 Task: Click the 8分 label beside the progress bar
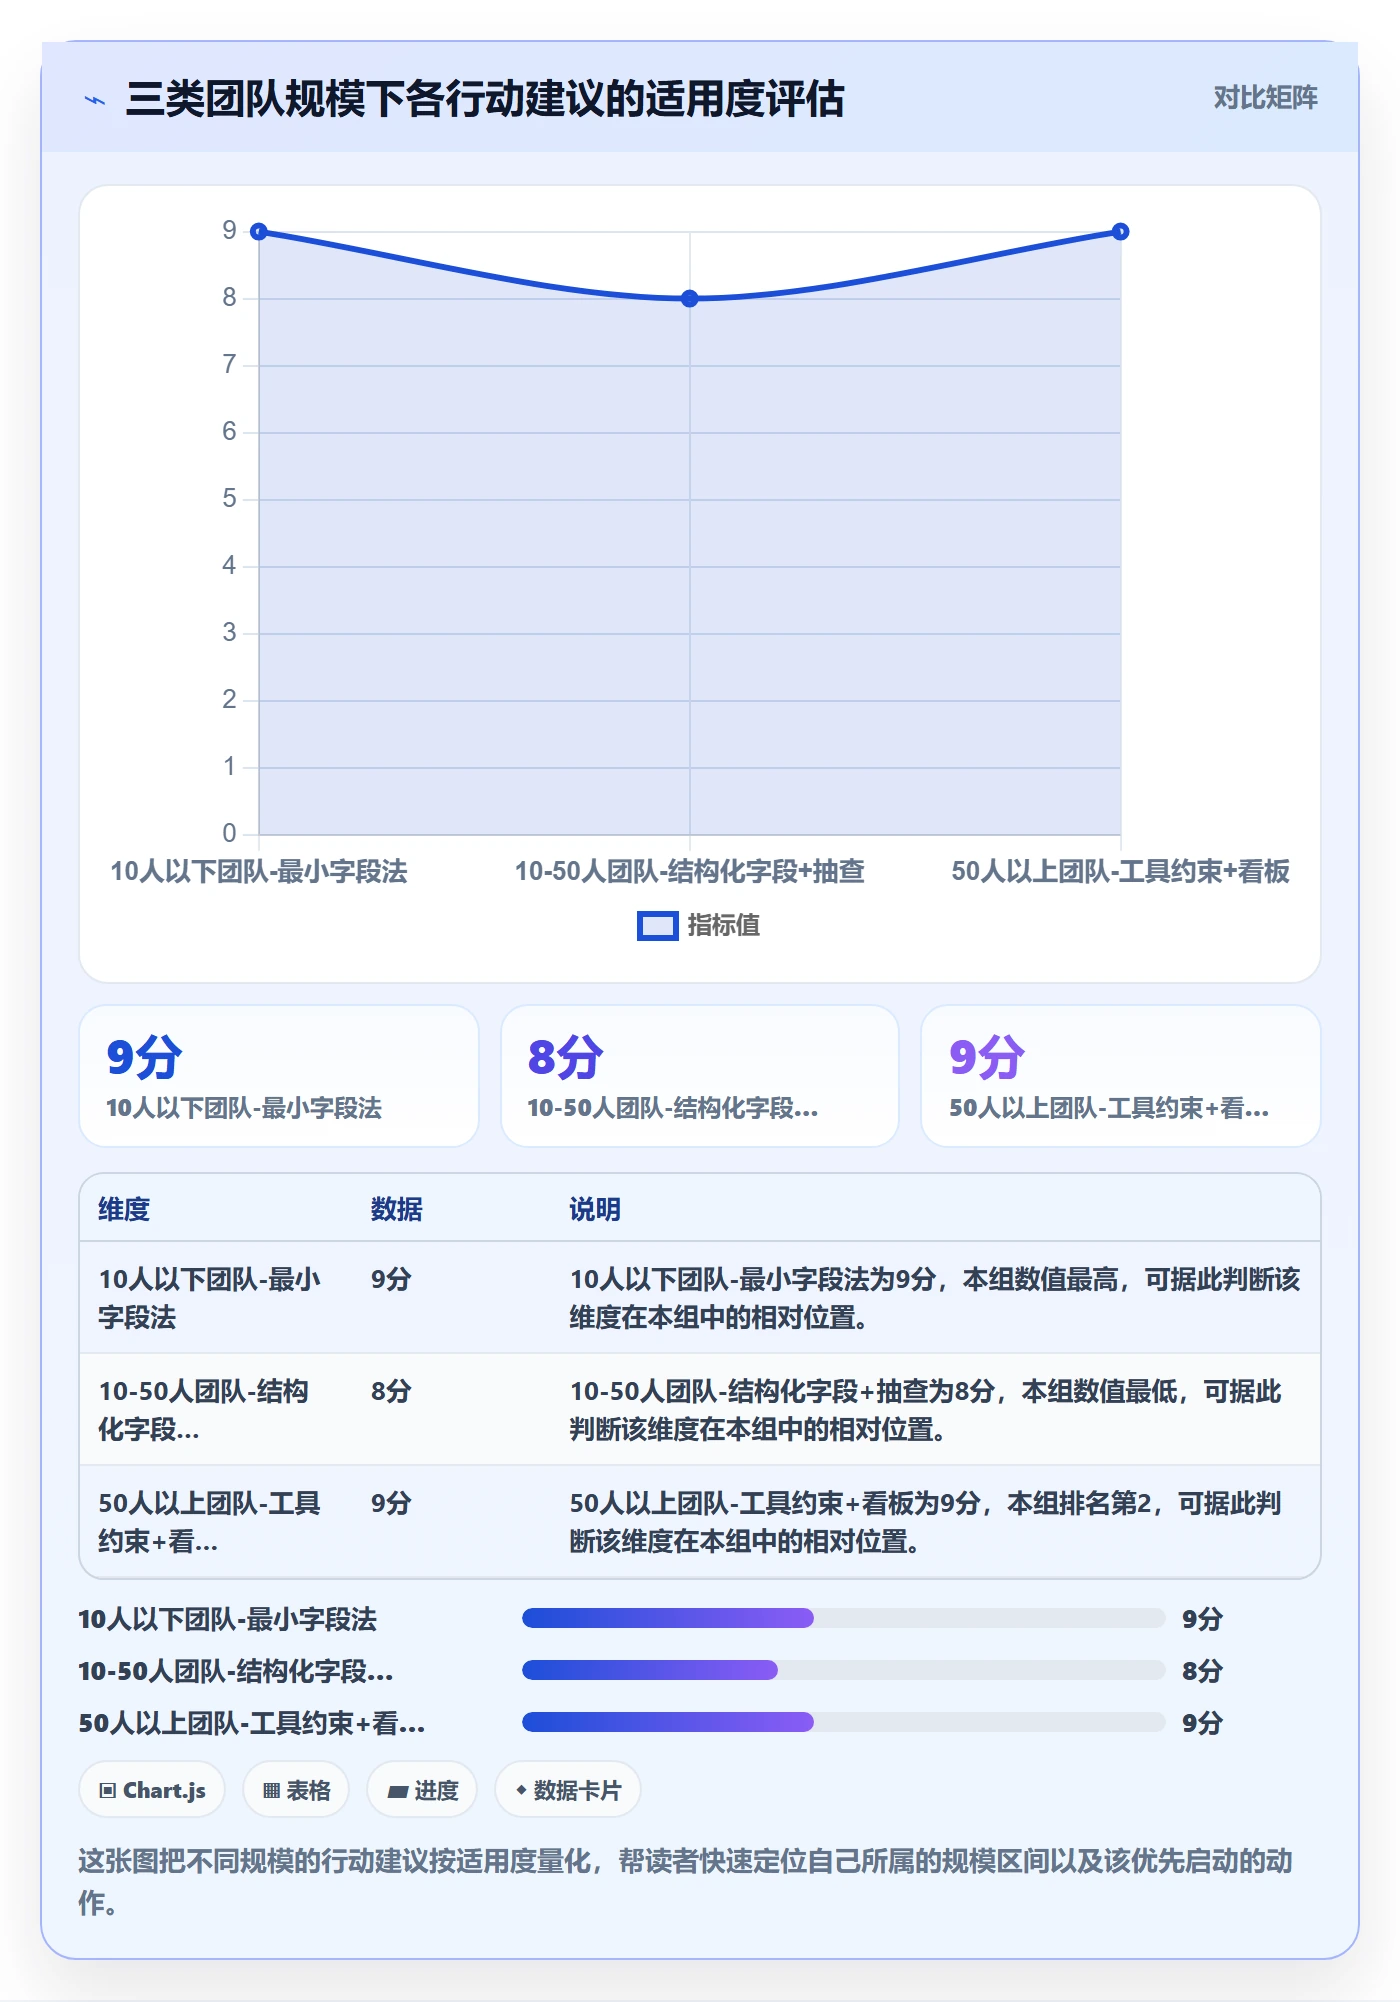[x=1202, y=1670]
